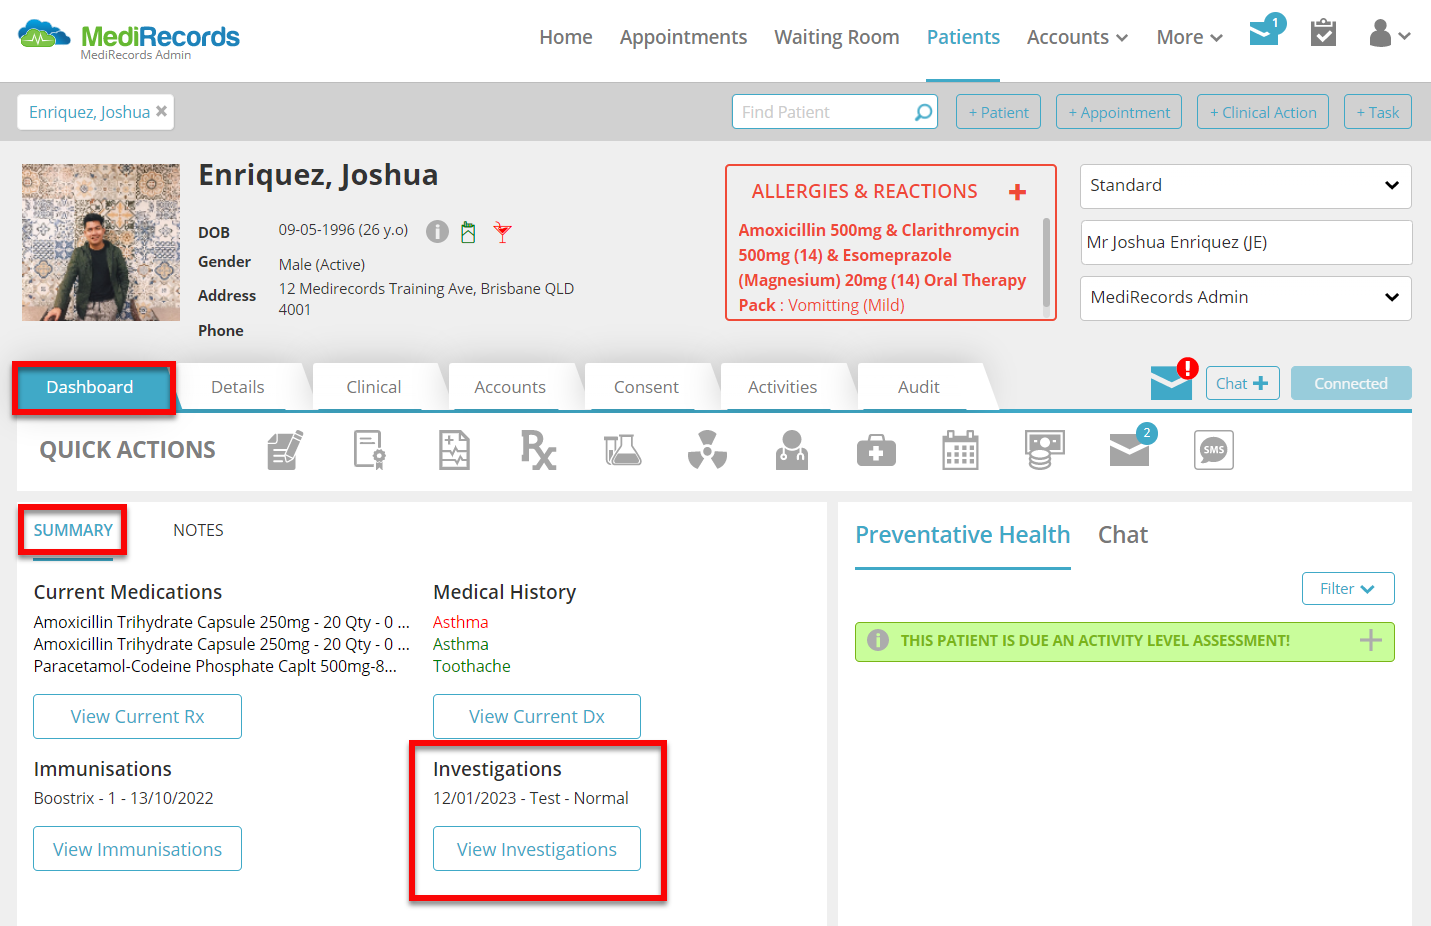Image resolution: width=1431 pixels, height=926 pixels.
Task: Open Patients page in navigation
Action: coord(963,37)
